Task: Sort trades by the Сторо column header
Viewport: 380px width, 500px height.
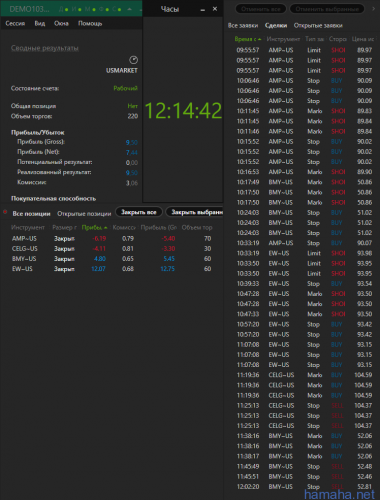Action: (338, 39)
